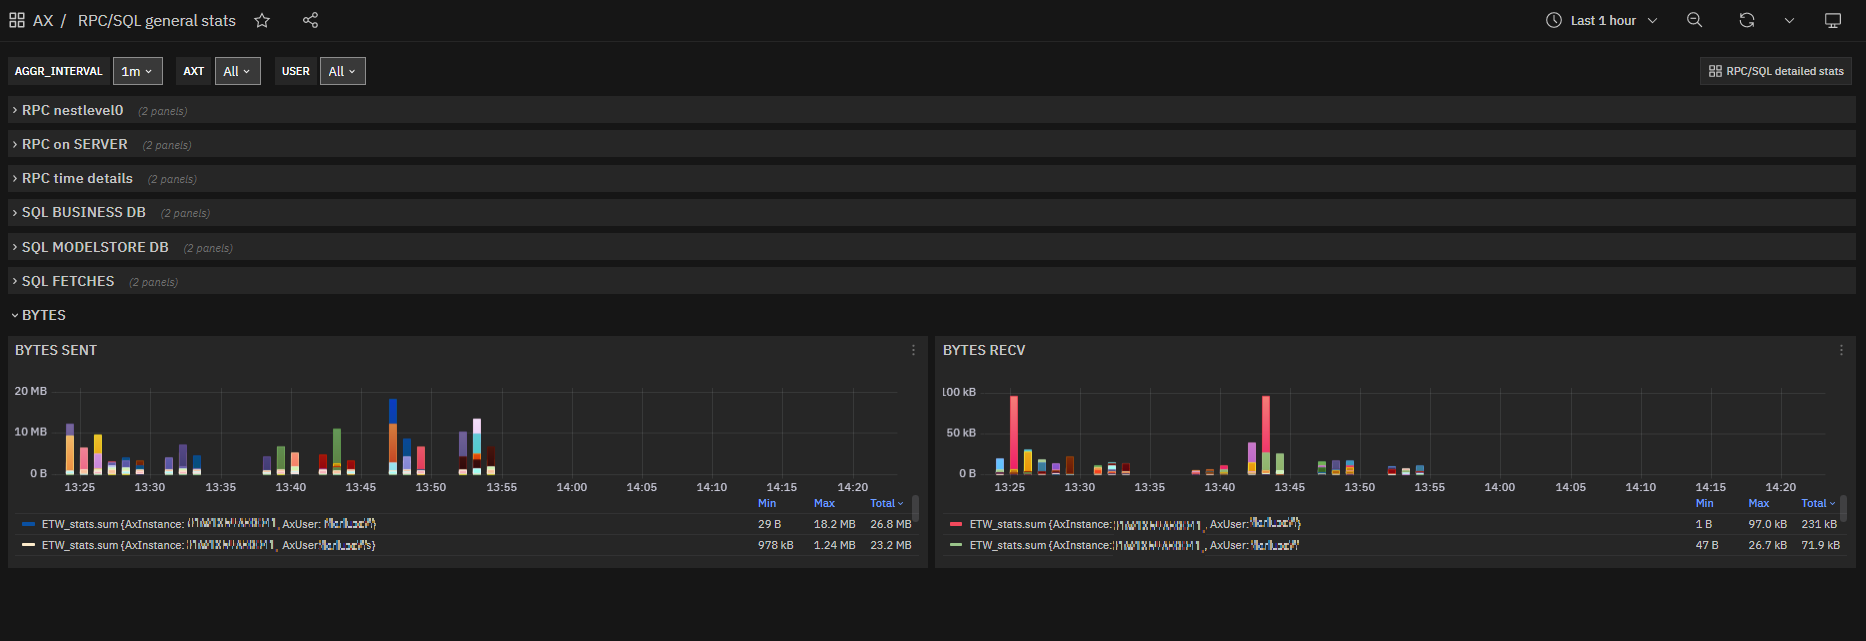Sort BYTES SENT legend by Max
The height and width of the screenshot is (641, 1866).
824,503
